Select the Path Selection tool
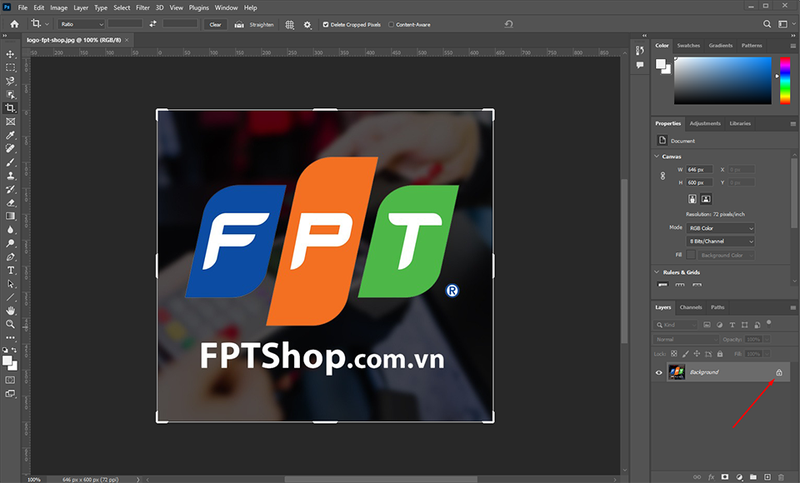This screenshot has height=483, width=800. [x=10, y=284]
